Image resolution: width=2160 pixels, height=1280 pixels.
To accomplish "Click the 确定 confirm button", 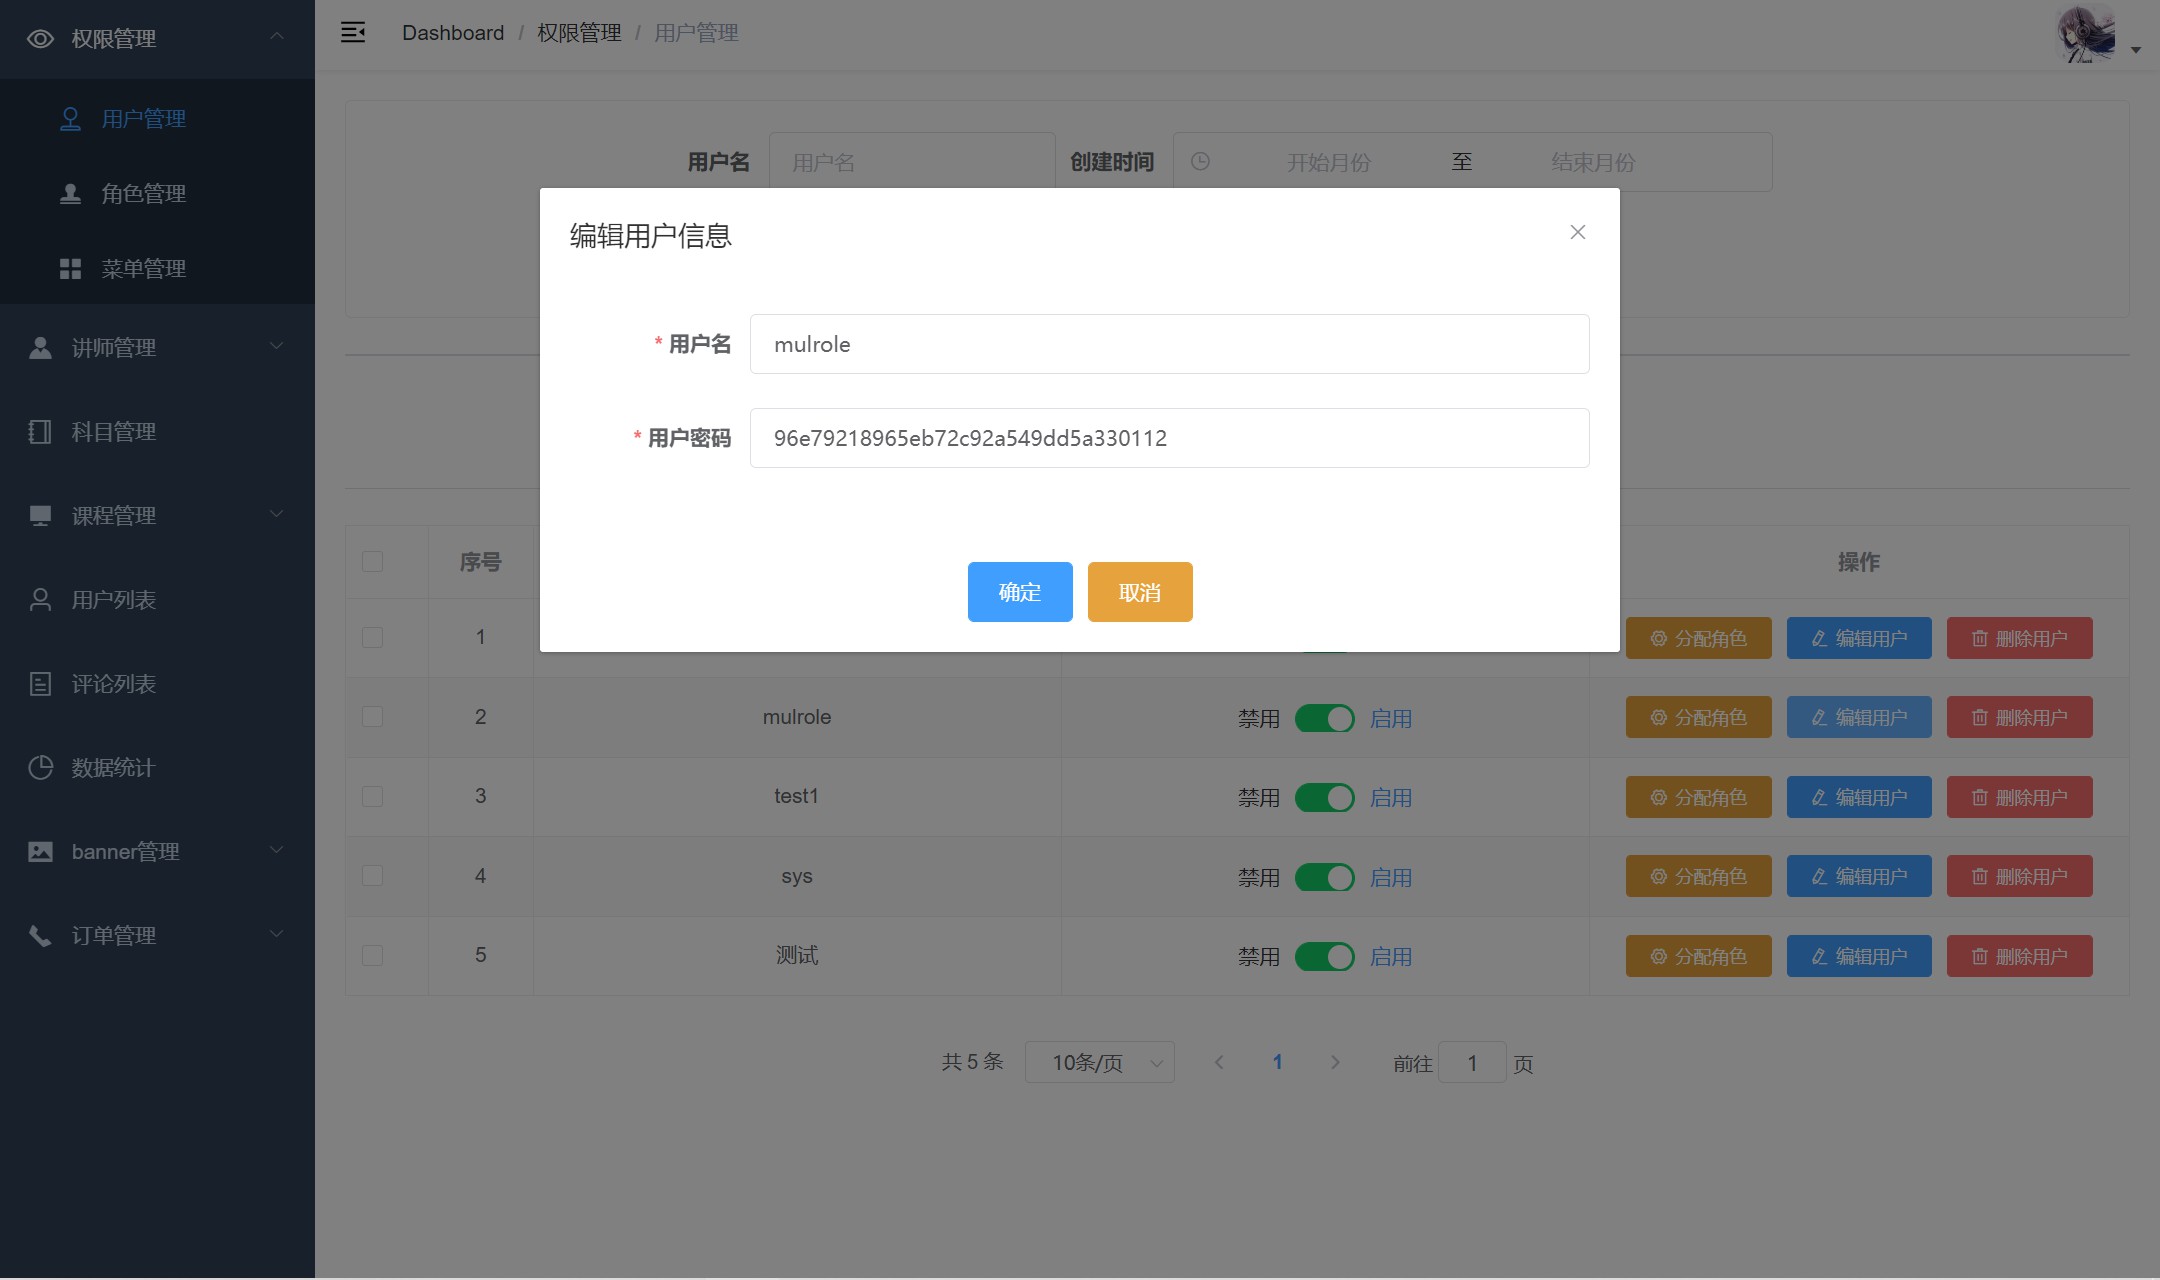I will pos(1020,592).
